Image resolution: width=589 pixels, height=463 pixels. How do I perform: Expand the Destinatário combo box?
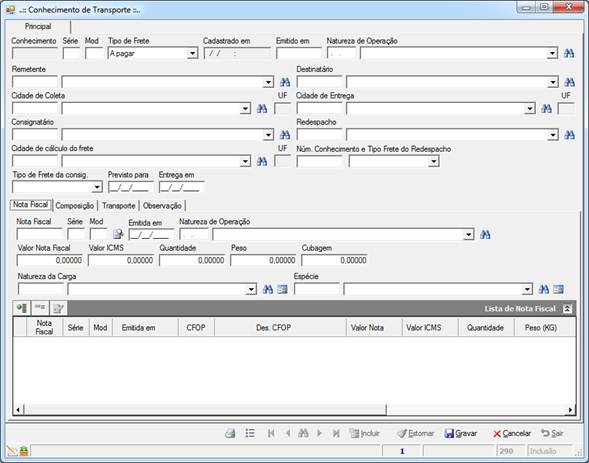553,82
